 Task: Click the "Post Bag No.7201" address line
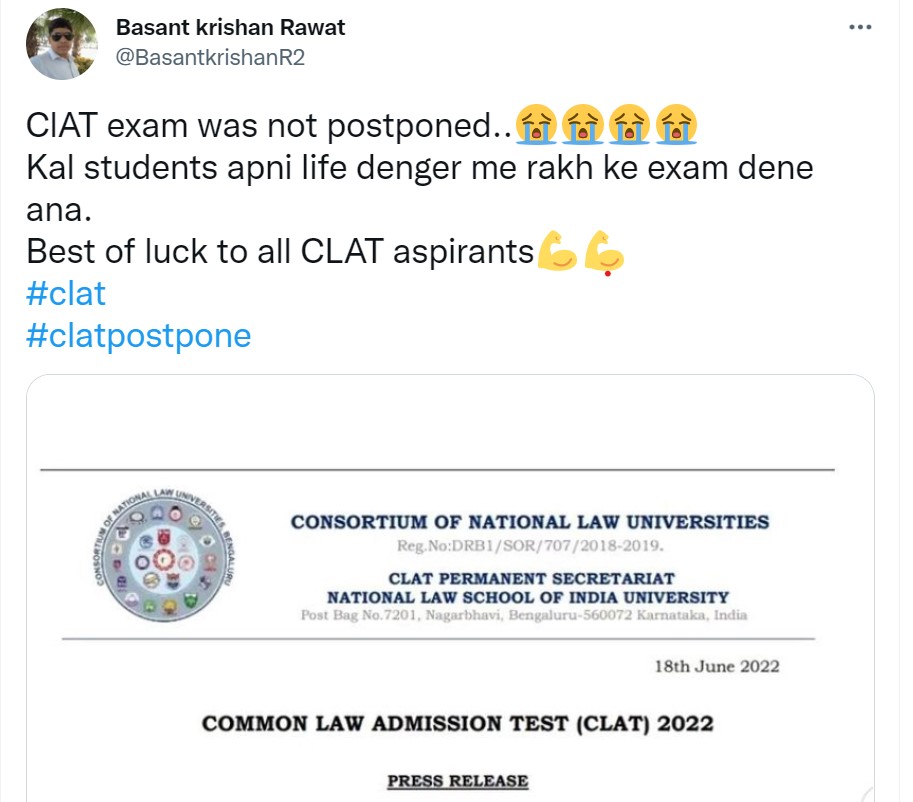524,615
